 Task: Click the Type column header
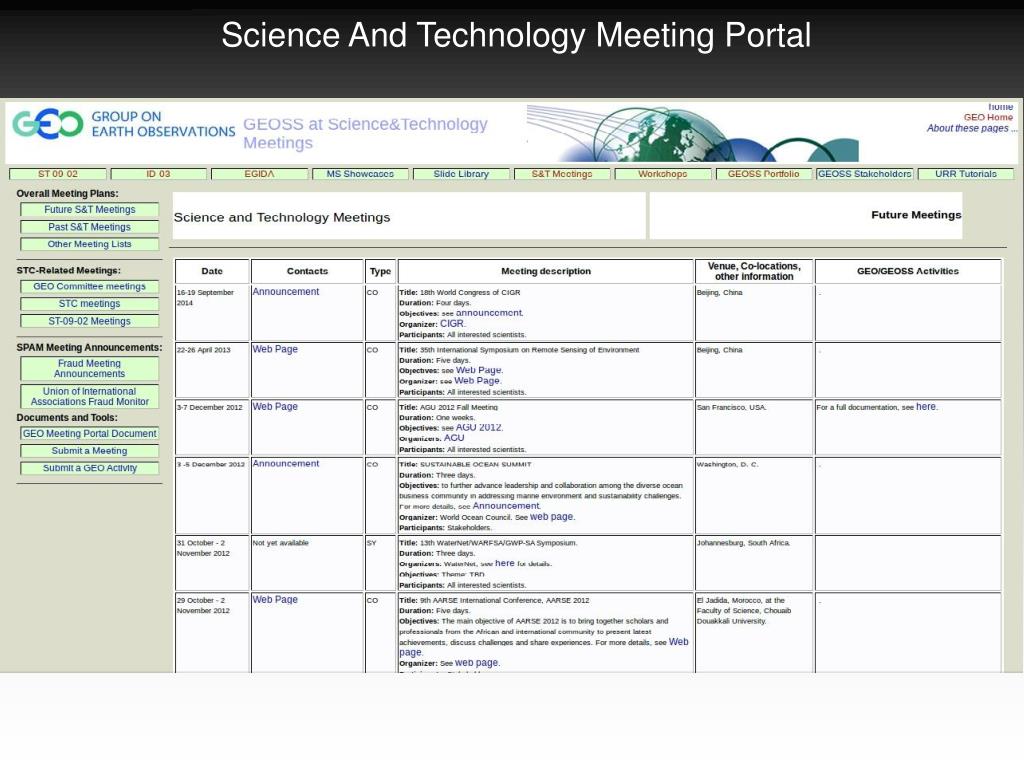[x=380, y=271]
